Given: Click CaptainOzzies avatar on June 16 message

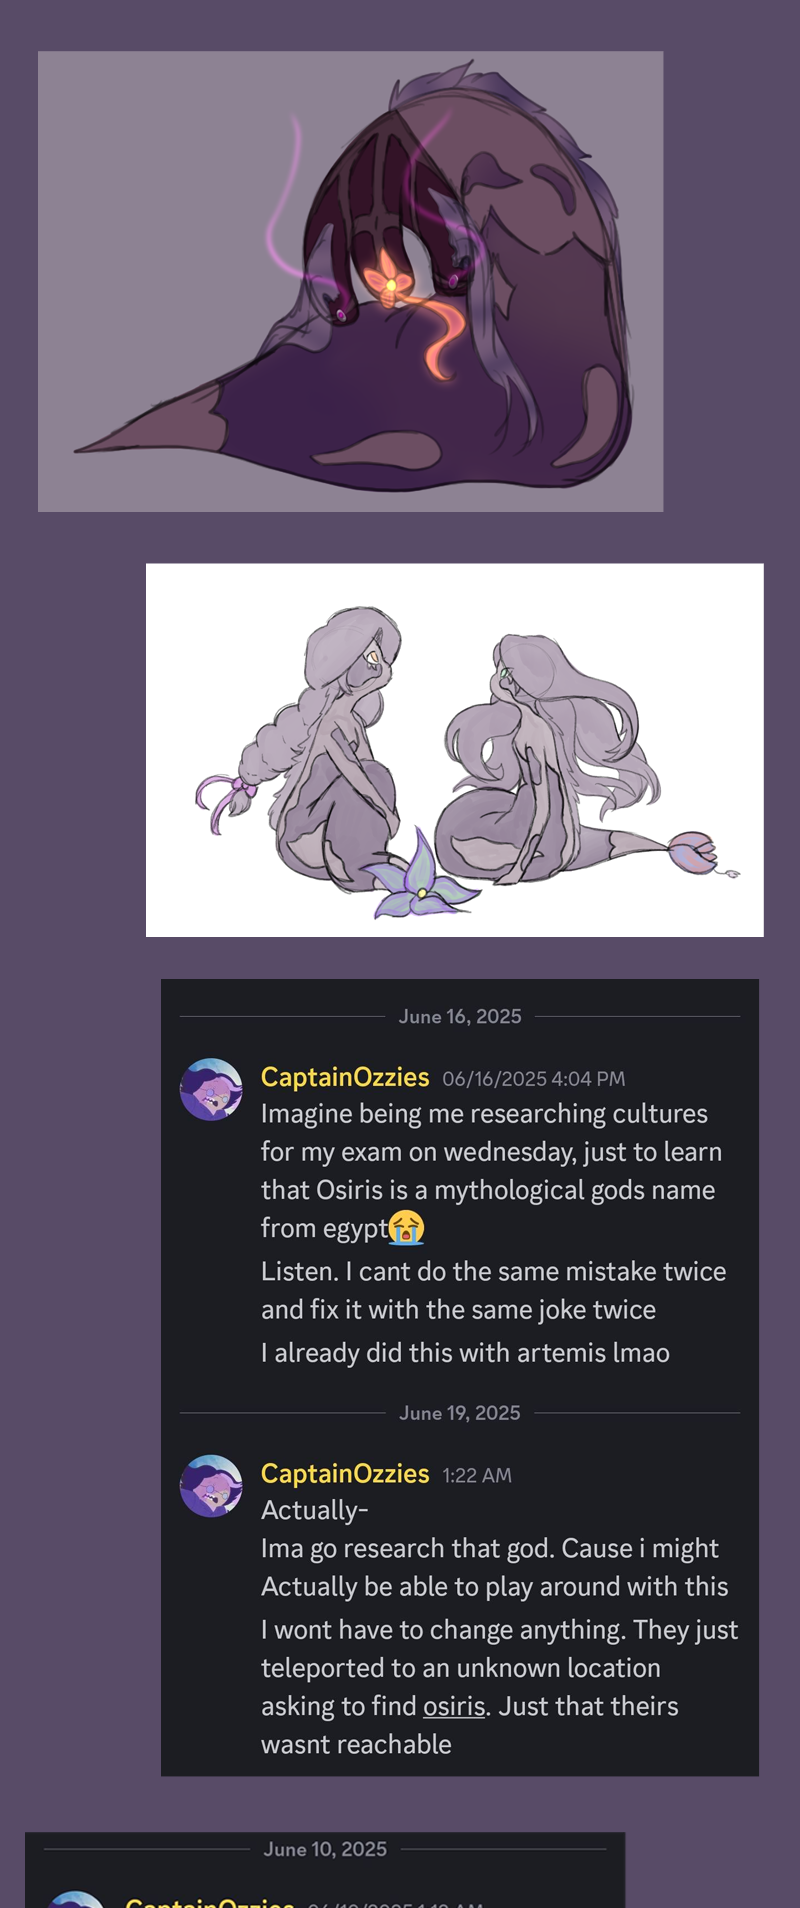Looking at the screenshot, I should [211, 1089].
